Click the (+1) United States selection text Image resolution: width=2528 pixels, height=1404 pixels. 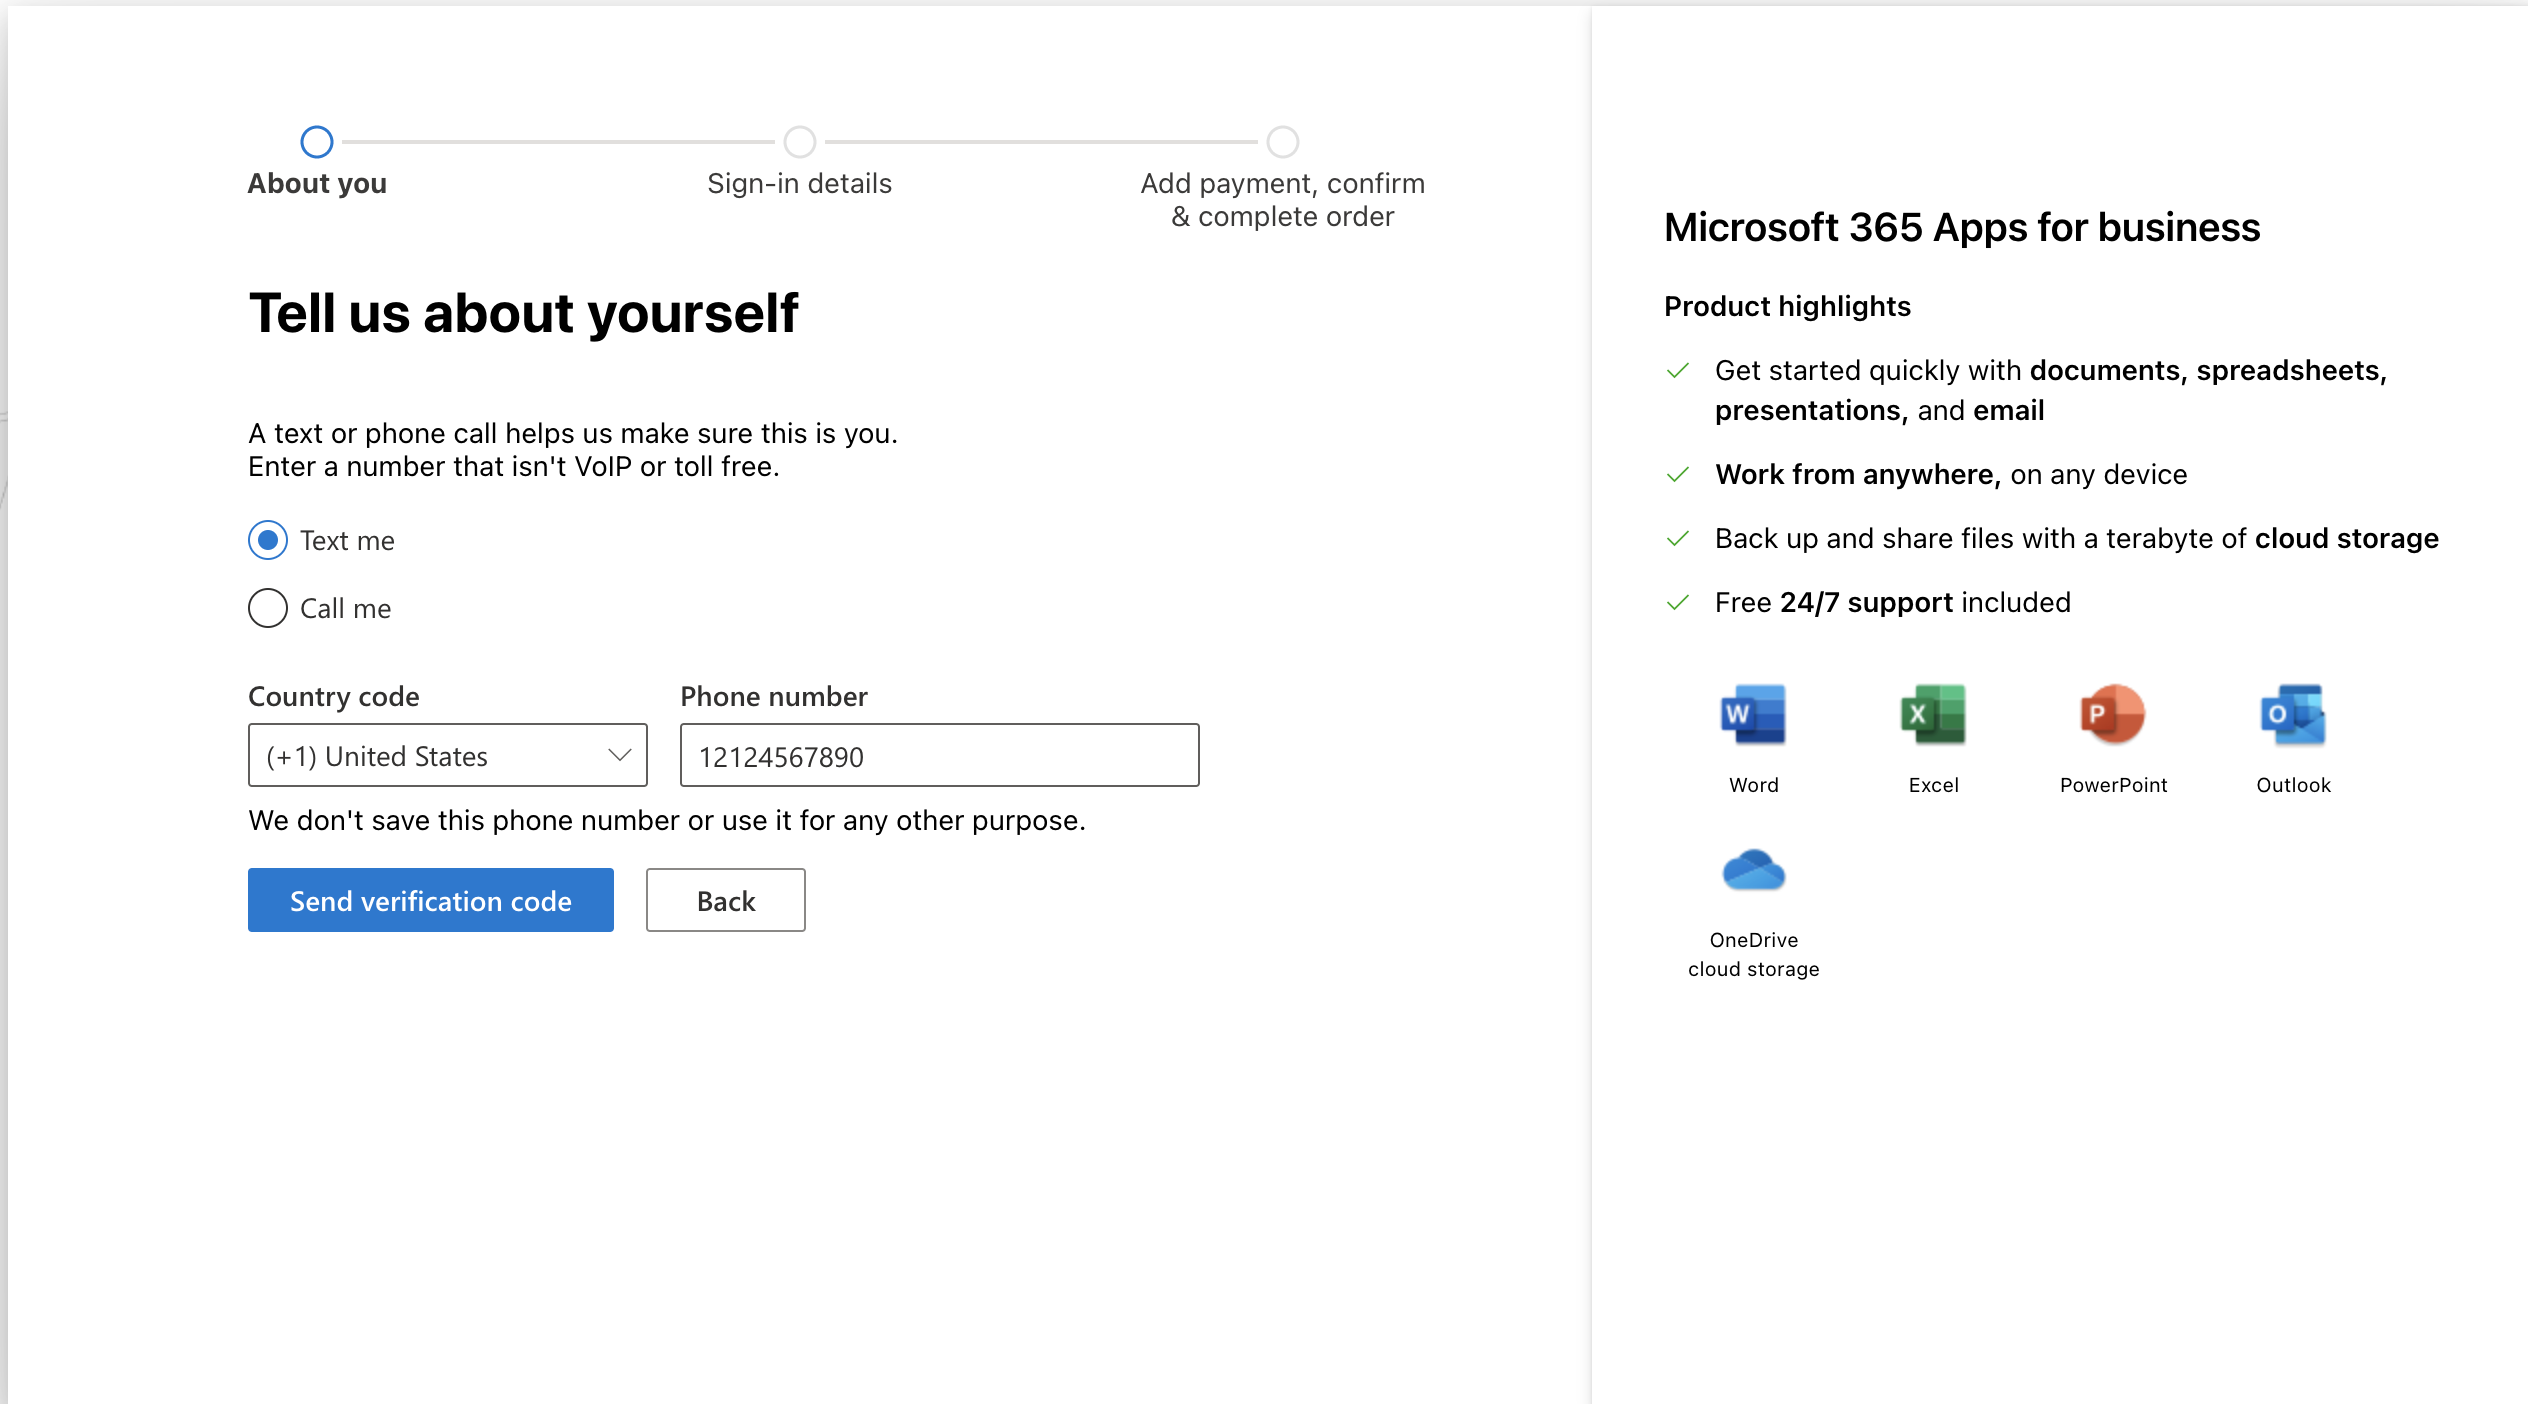coord(377,756)
